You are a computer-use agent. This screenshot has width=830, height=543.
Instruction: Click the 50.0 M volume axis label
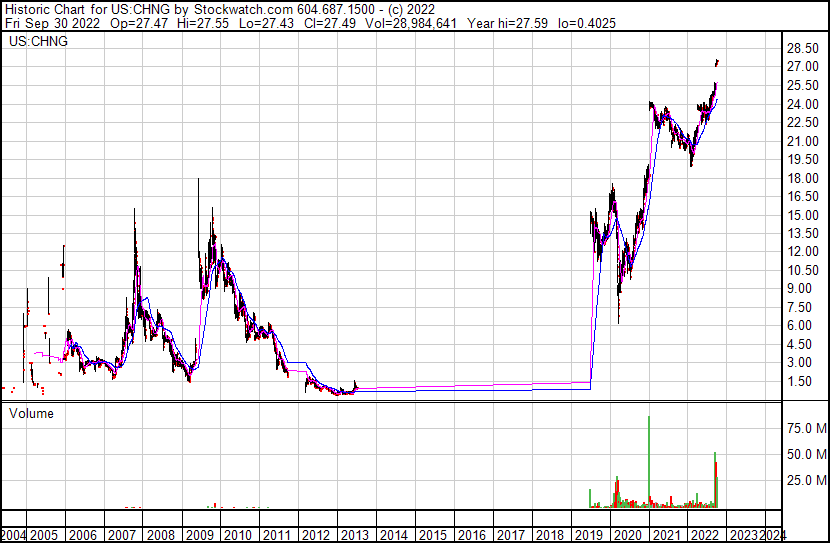(807, 454)
